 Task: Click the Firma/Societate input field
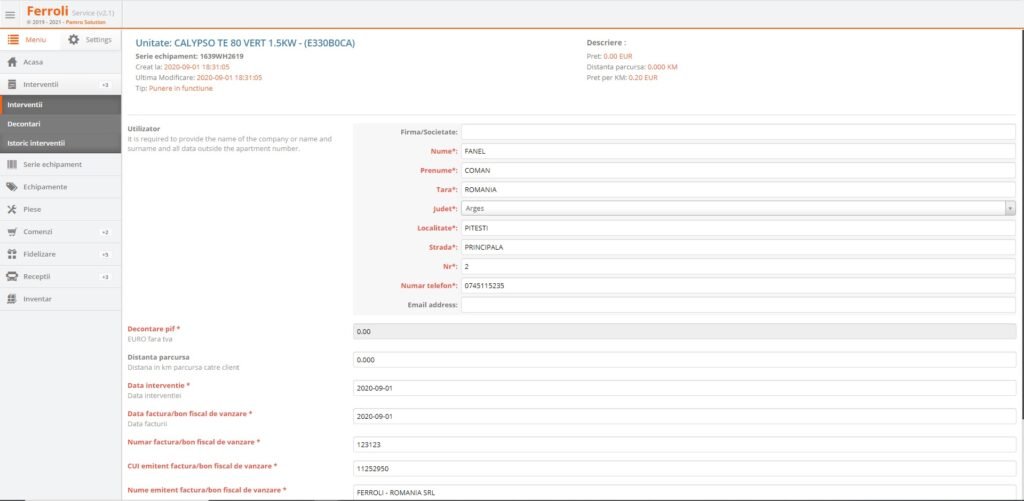tap(738, 132)
